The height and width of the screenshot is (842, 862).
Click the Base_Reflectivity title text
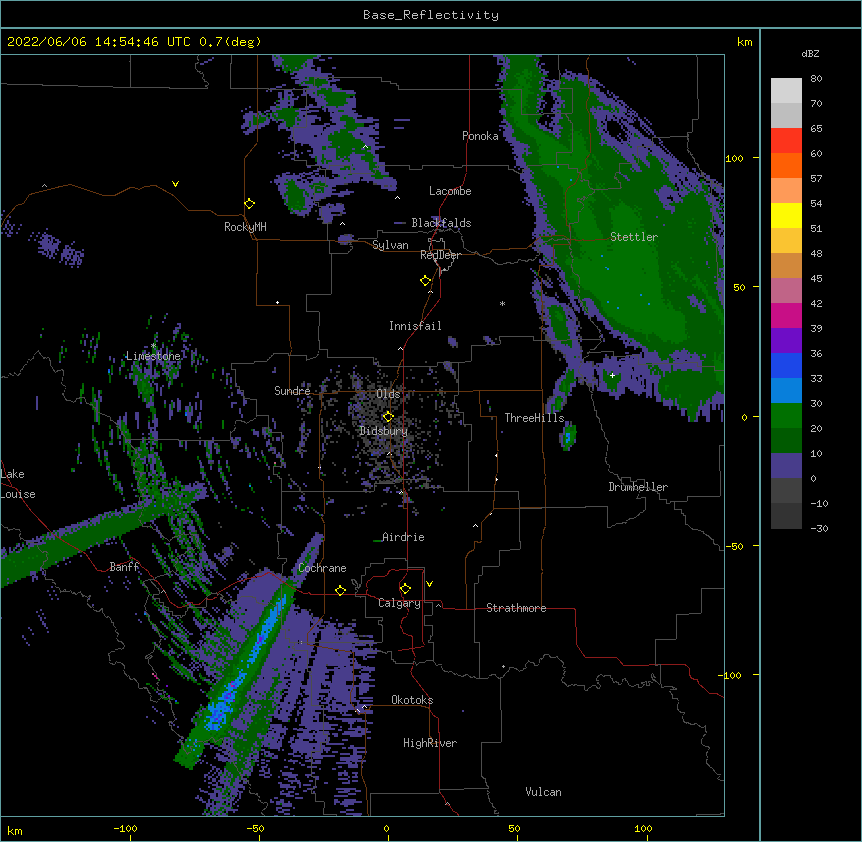click(430, 15)
